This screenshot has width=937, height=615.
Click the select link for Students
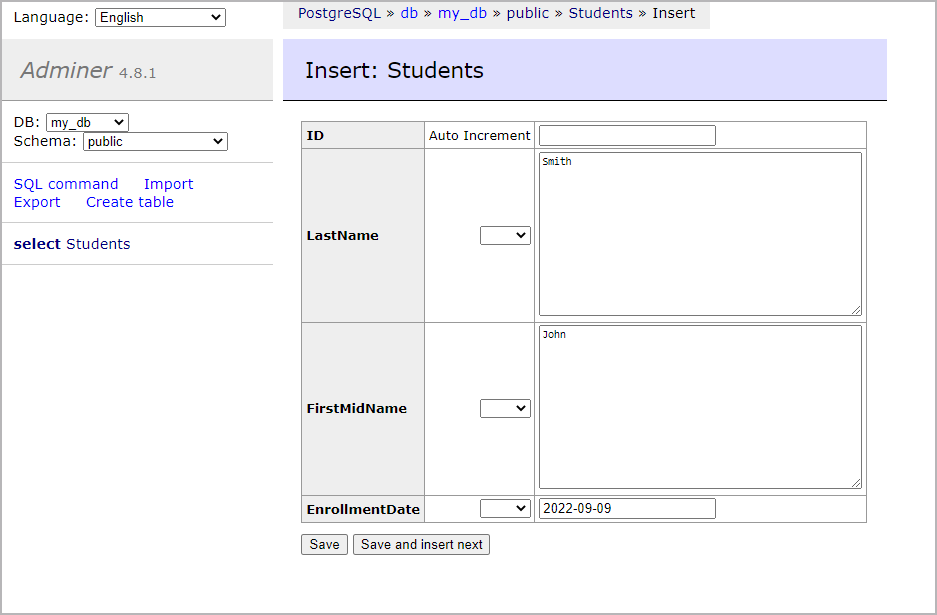[x=37, y=244]
